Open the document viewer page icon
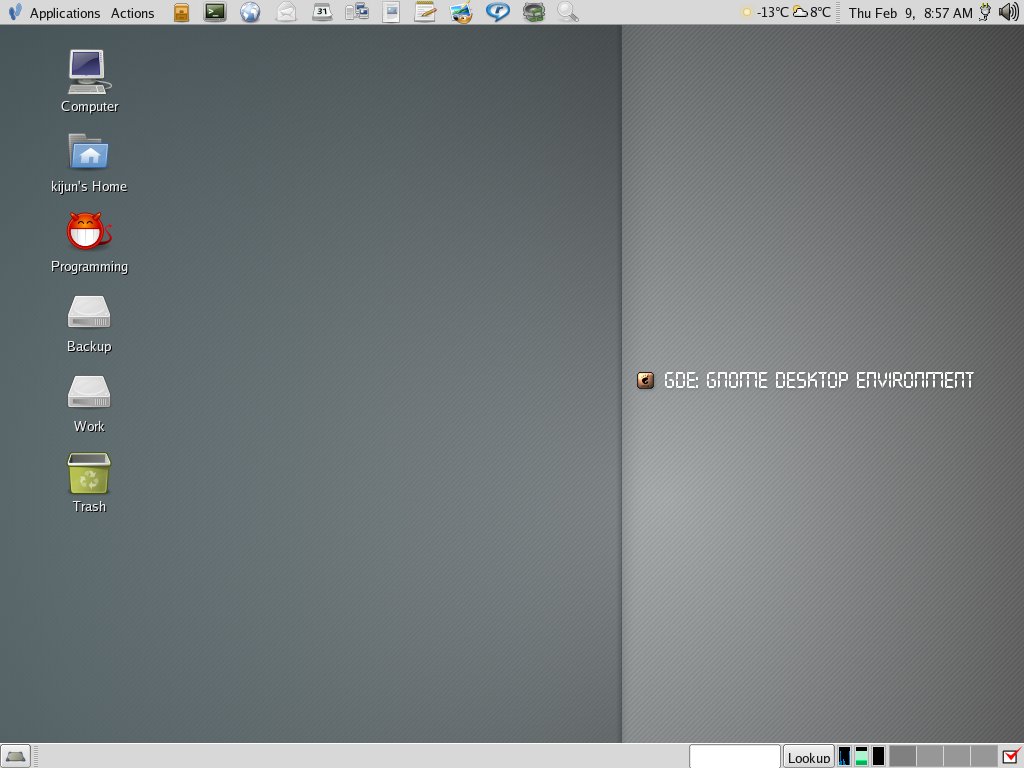 pos(391,12)
